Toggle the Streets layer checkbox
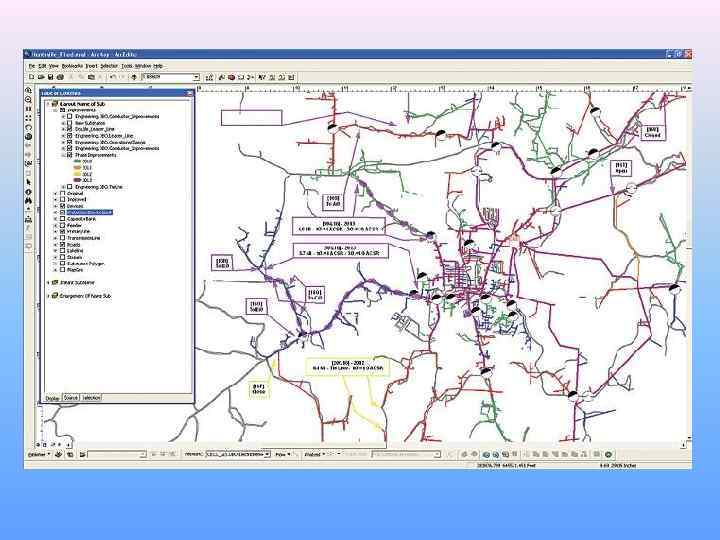The image size is (720, 540). [x=63, y=258]
